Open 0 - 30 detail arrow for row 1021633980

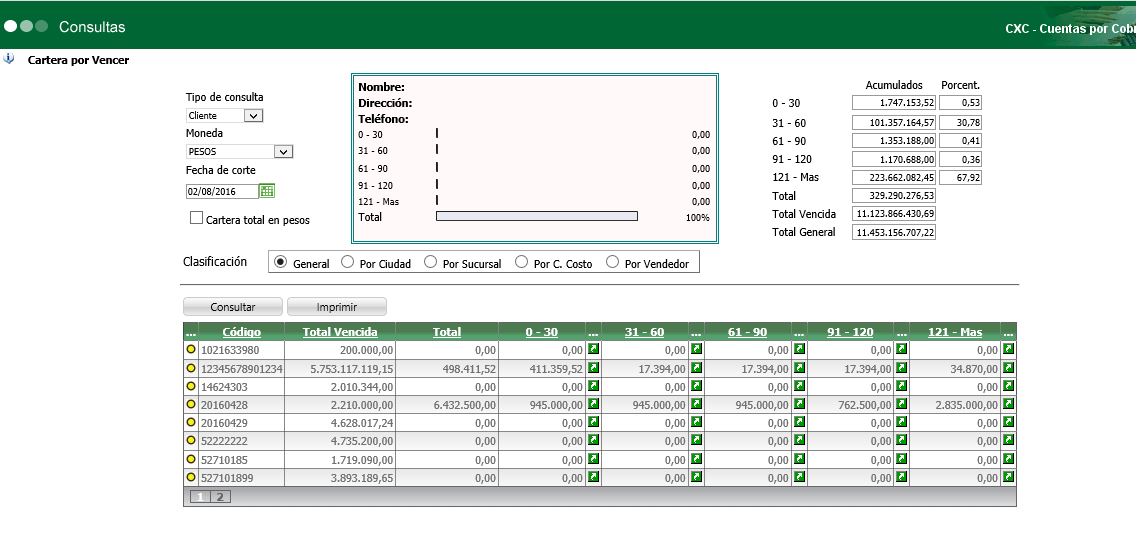coord(593,350)
